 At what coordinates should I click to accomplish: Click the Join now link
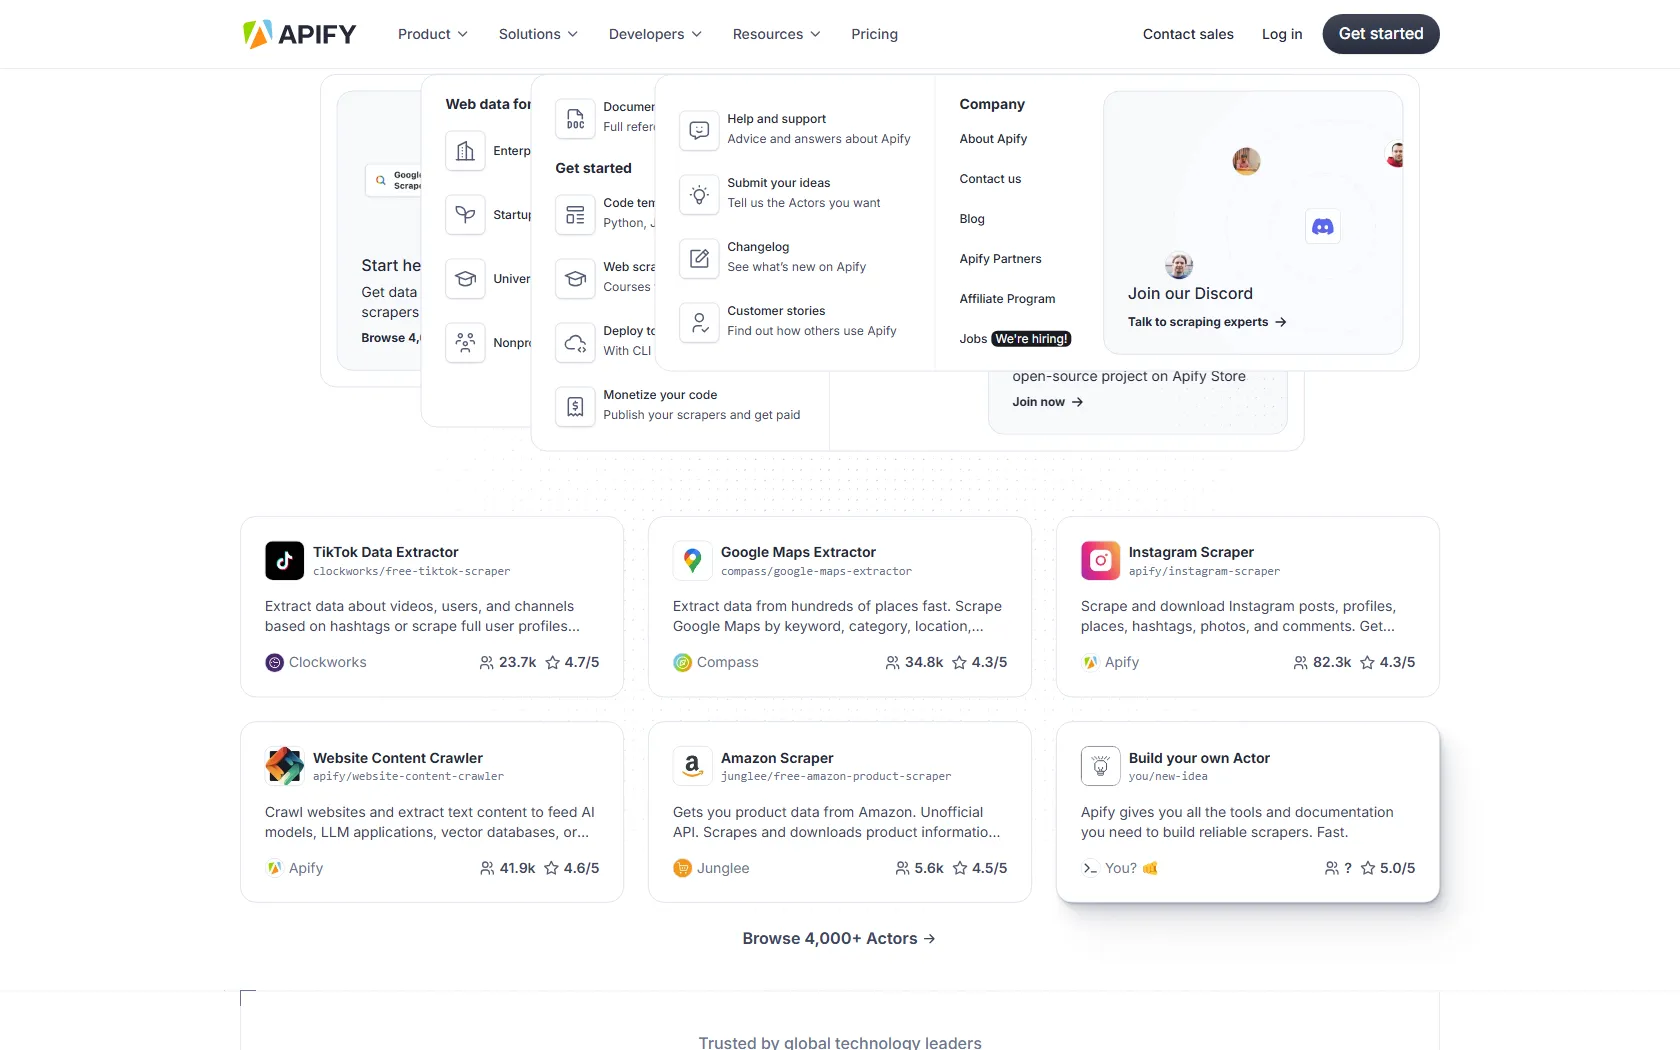pyautogui.click(x=1047, y=402)
